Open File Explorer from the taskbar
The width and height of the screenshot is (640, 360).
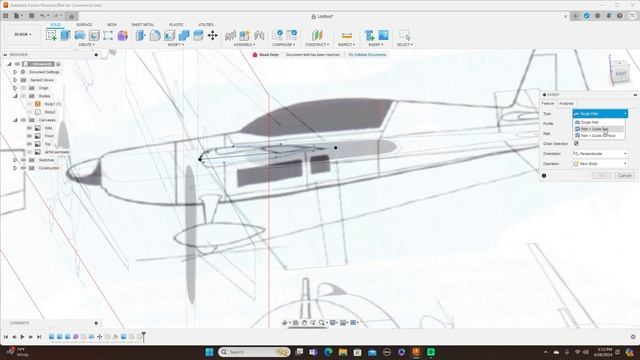343,352
